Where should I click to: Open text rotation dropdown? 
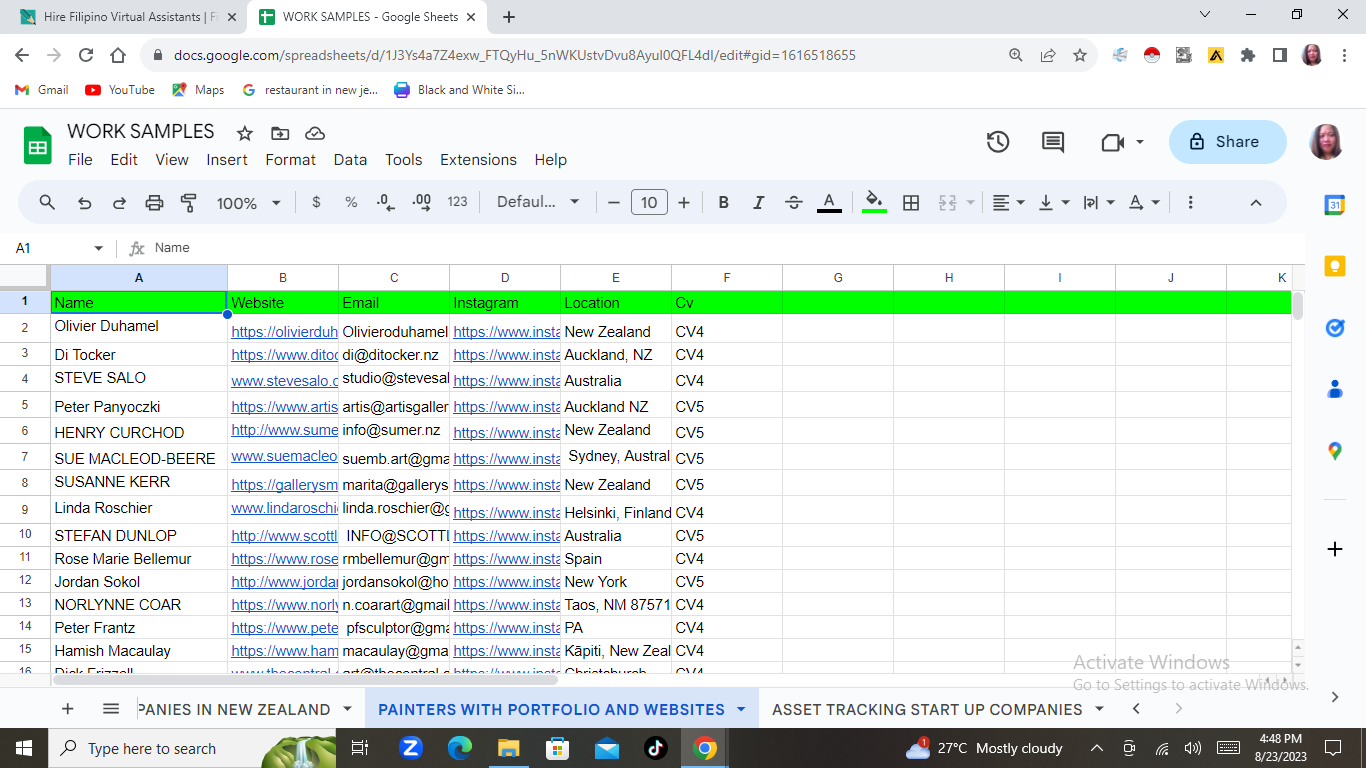coord(1144,202)
